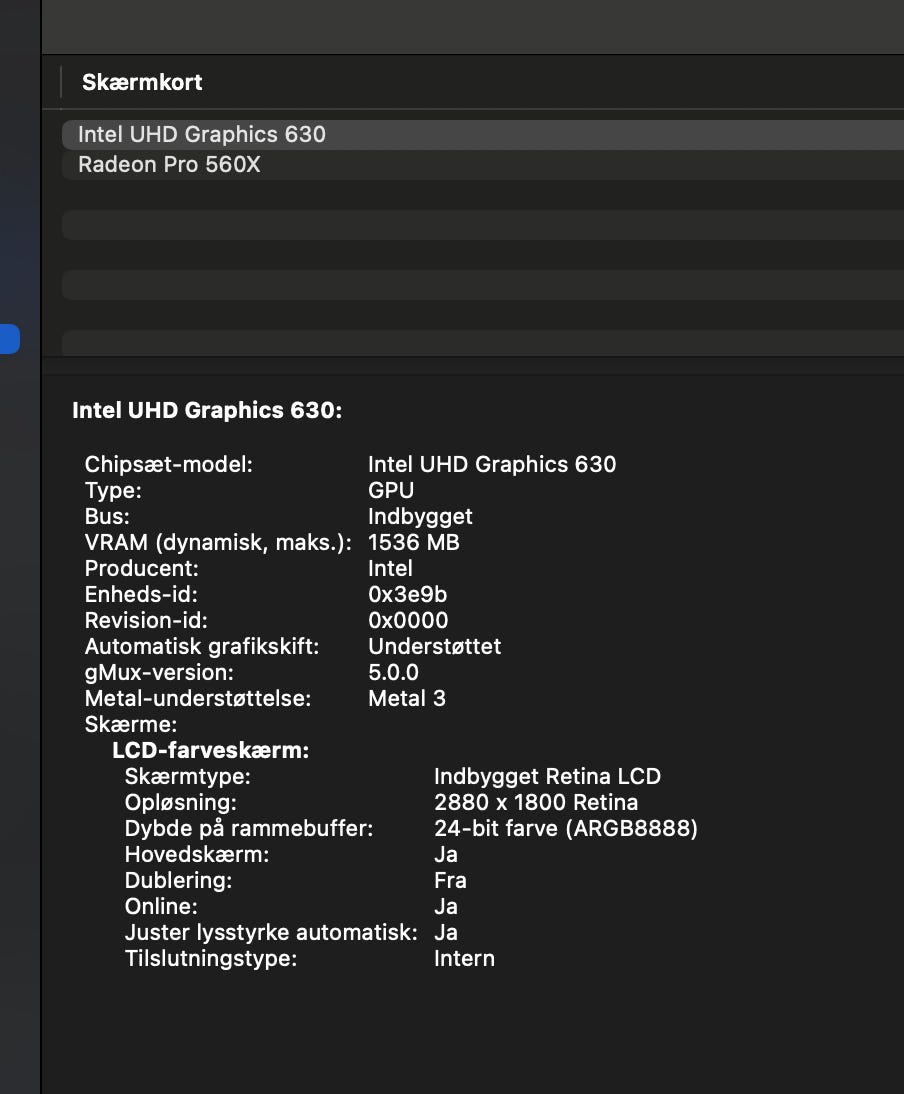The image size is (904, 1094).
Task: Click the Dublering value Fra
Action: [450, 881]
